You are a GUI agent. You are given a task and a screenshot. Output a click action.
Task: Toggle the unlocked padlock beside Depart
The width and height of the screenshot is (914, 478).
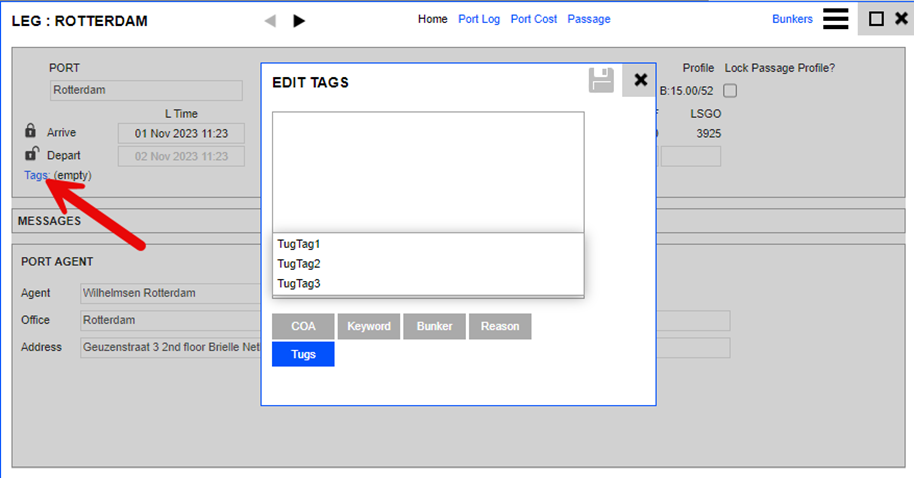31,154
